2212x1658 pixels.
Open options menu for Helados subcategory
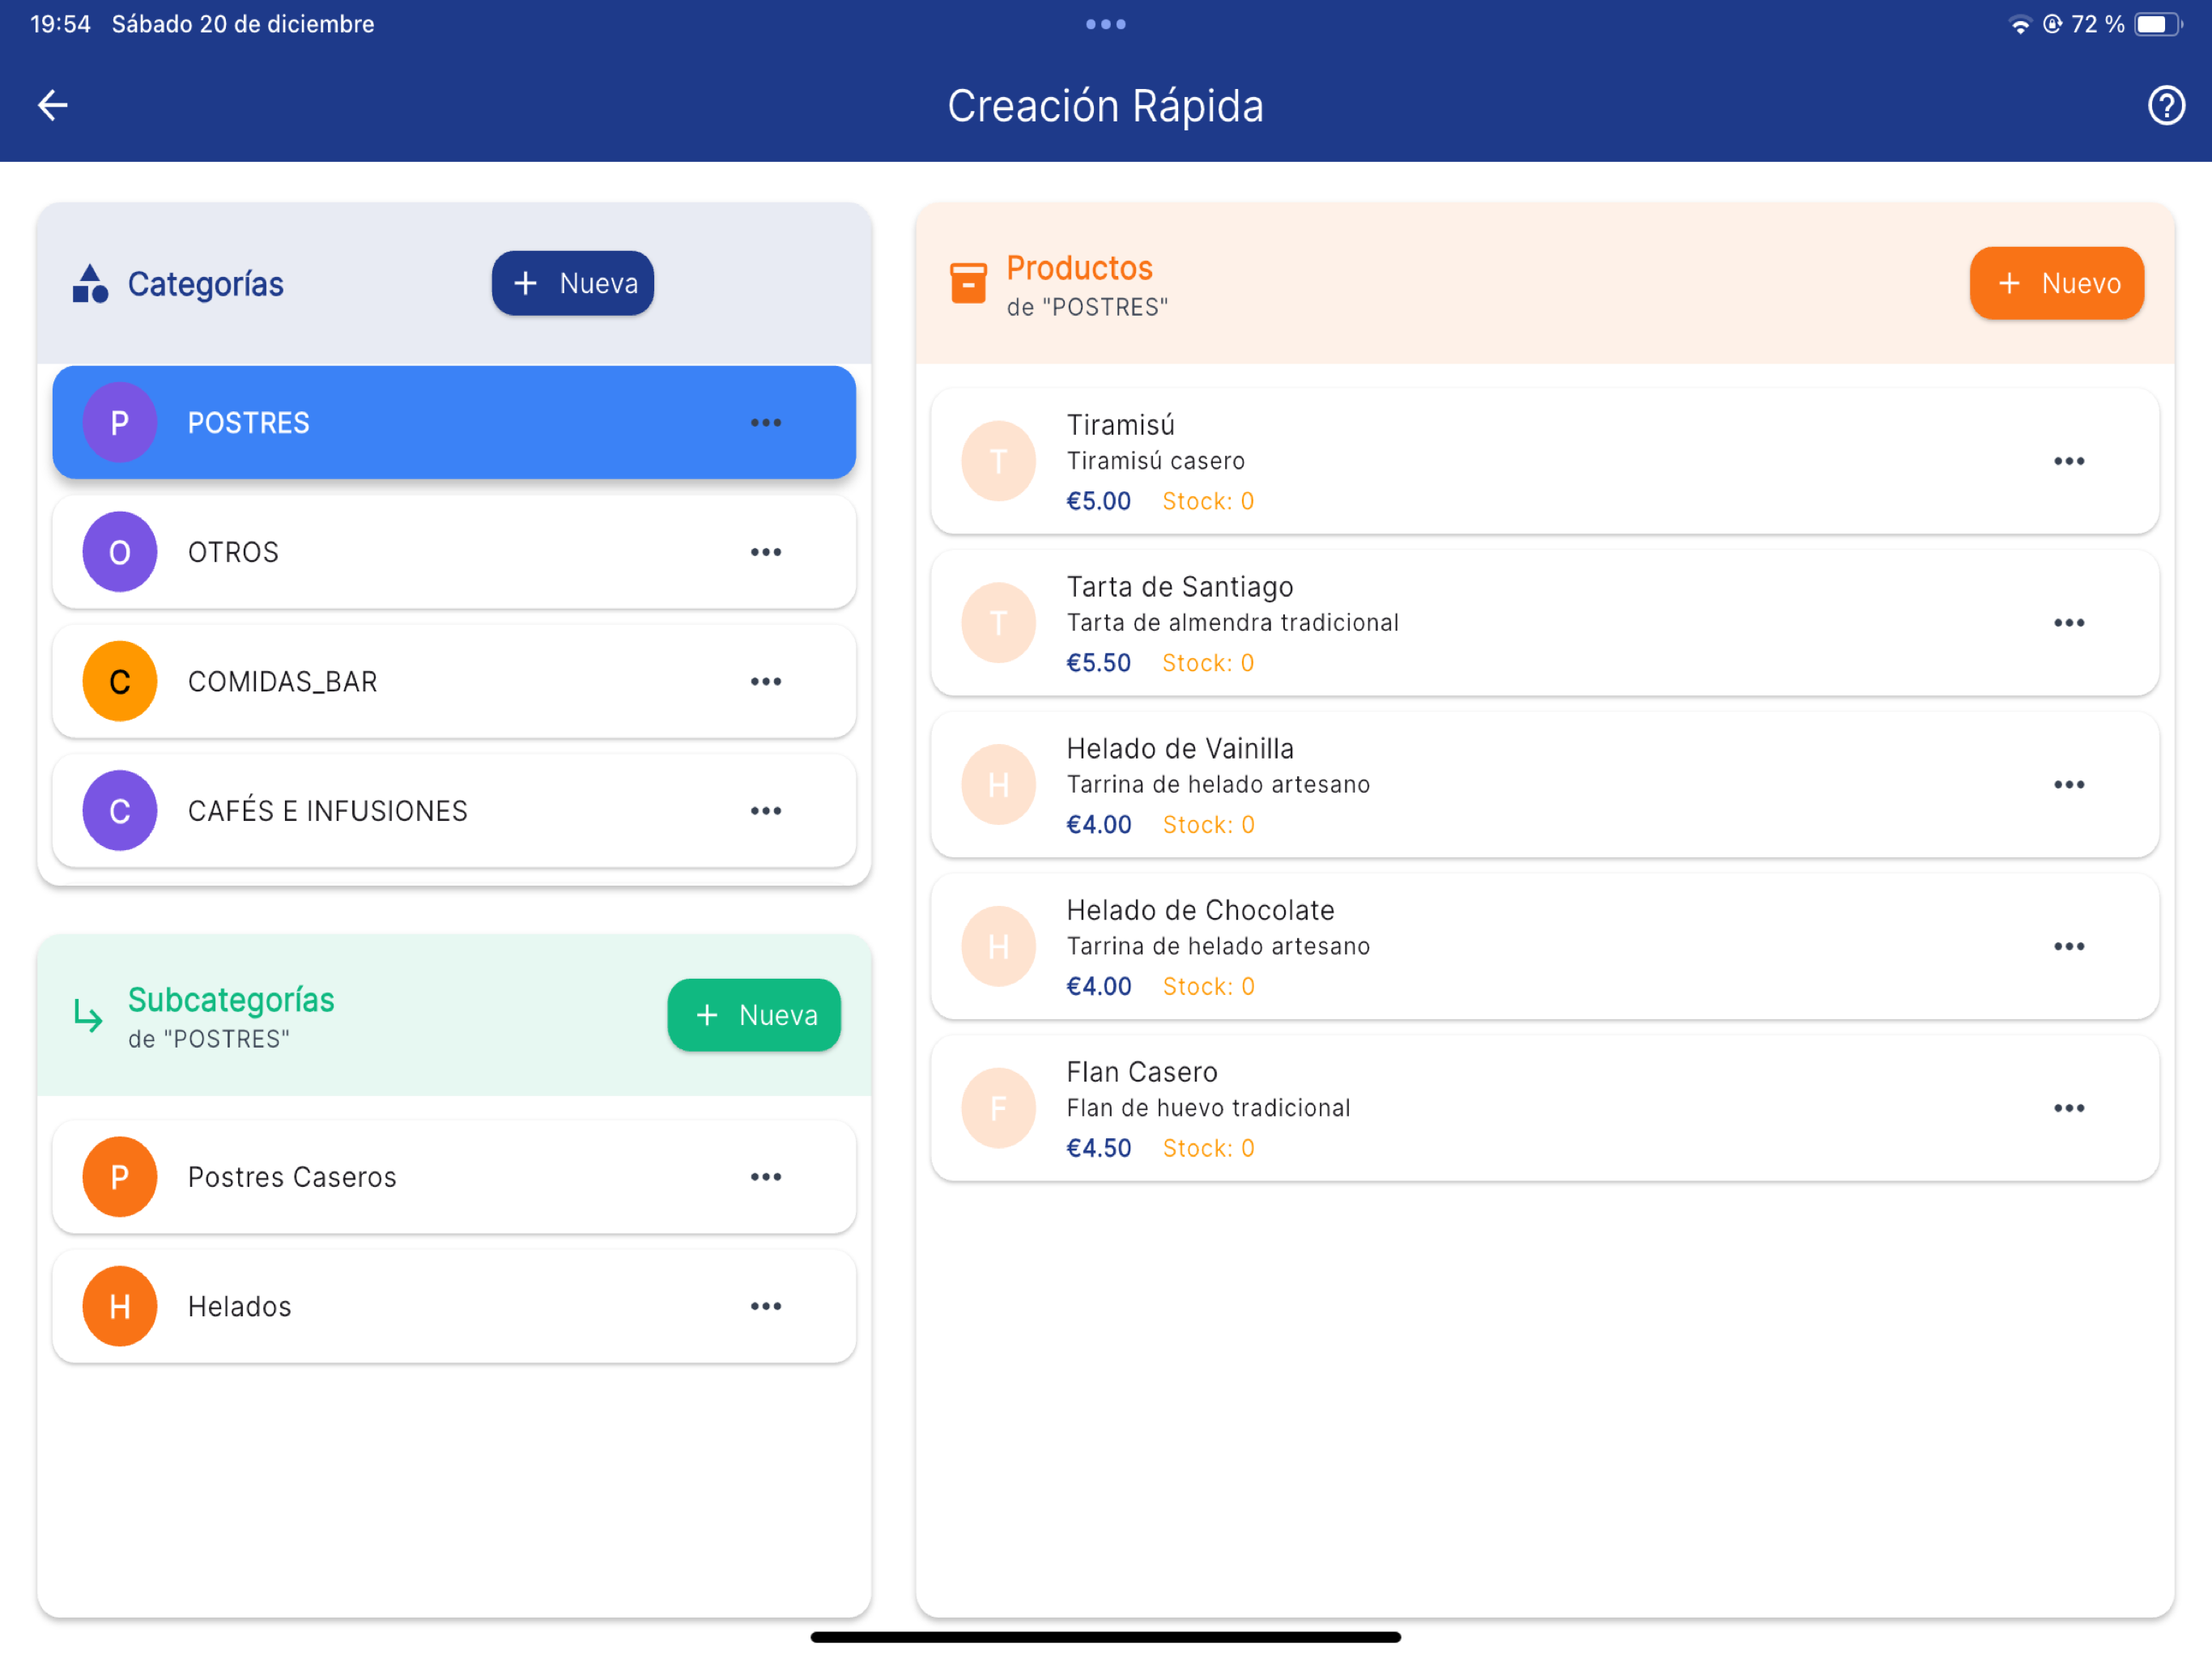click(x=766, y=1306)
